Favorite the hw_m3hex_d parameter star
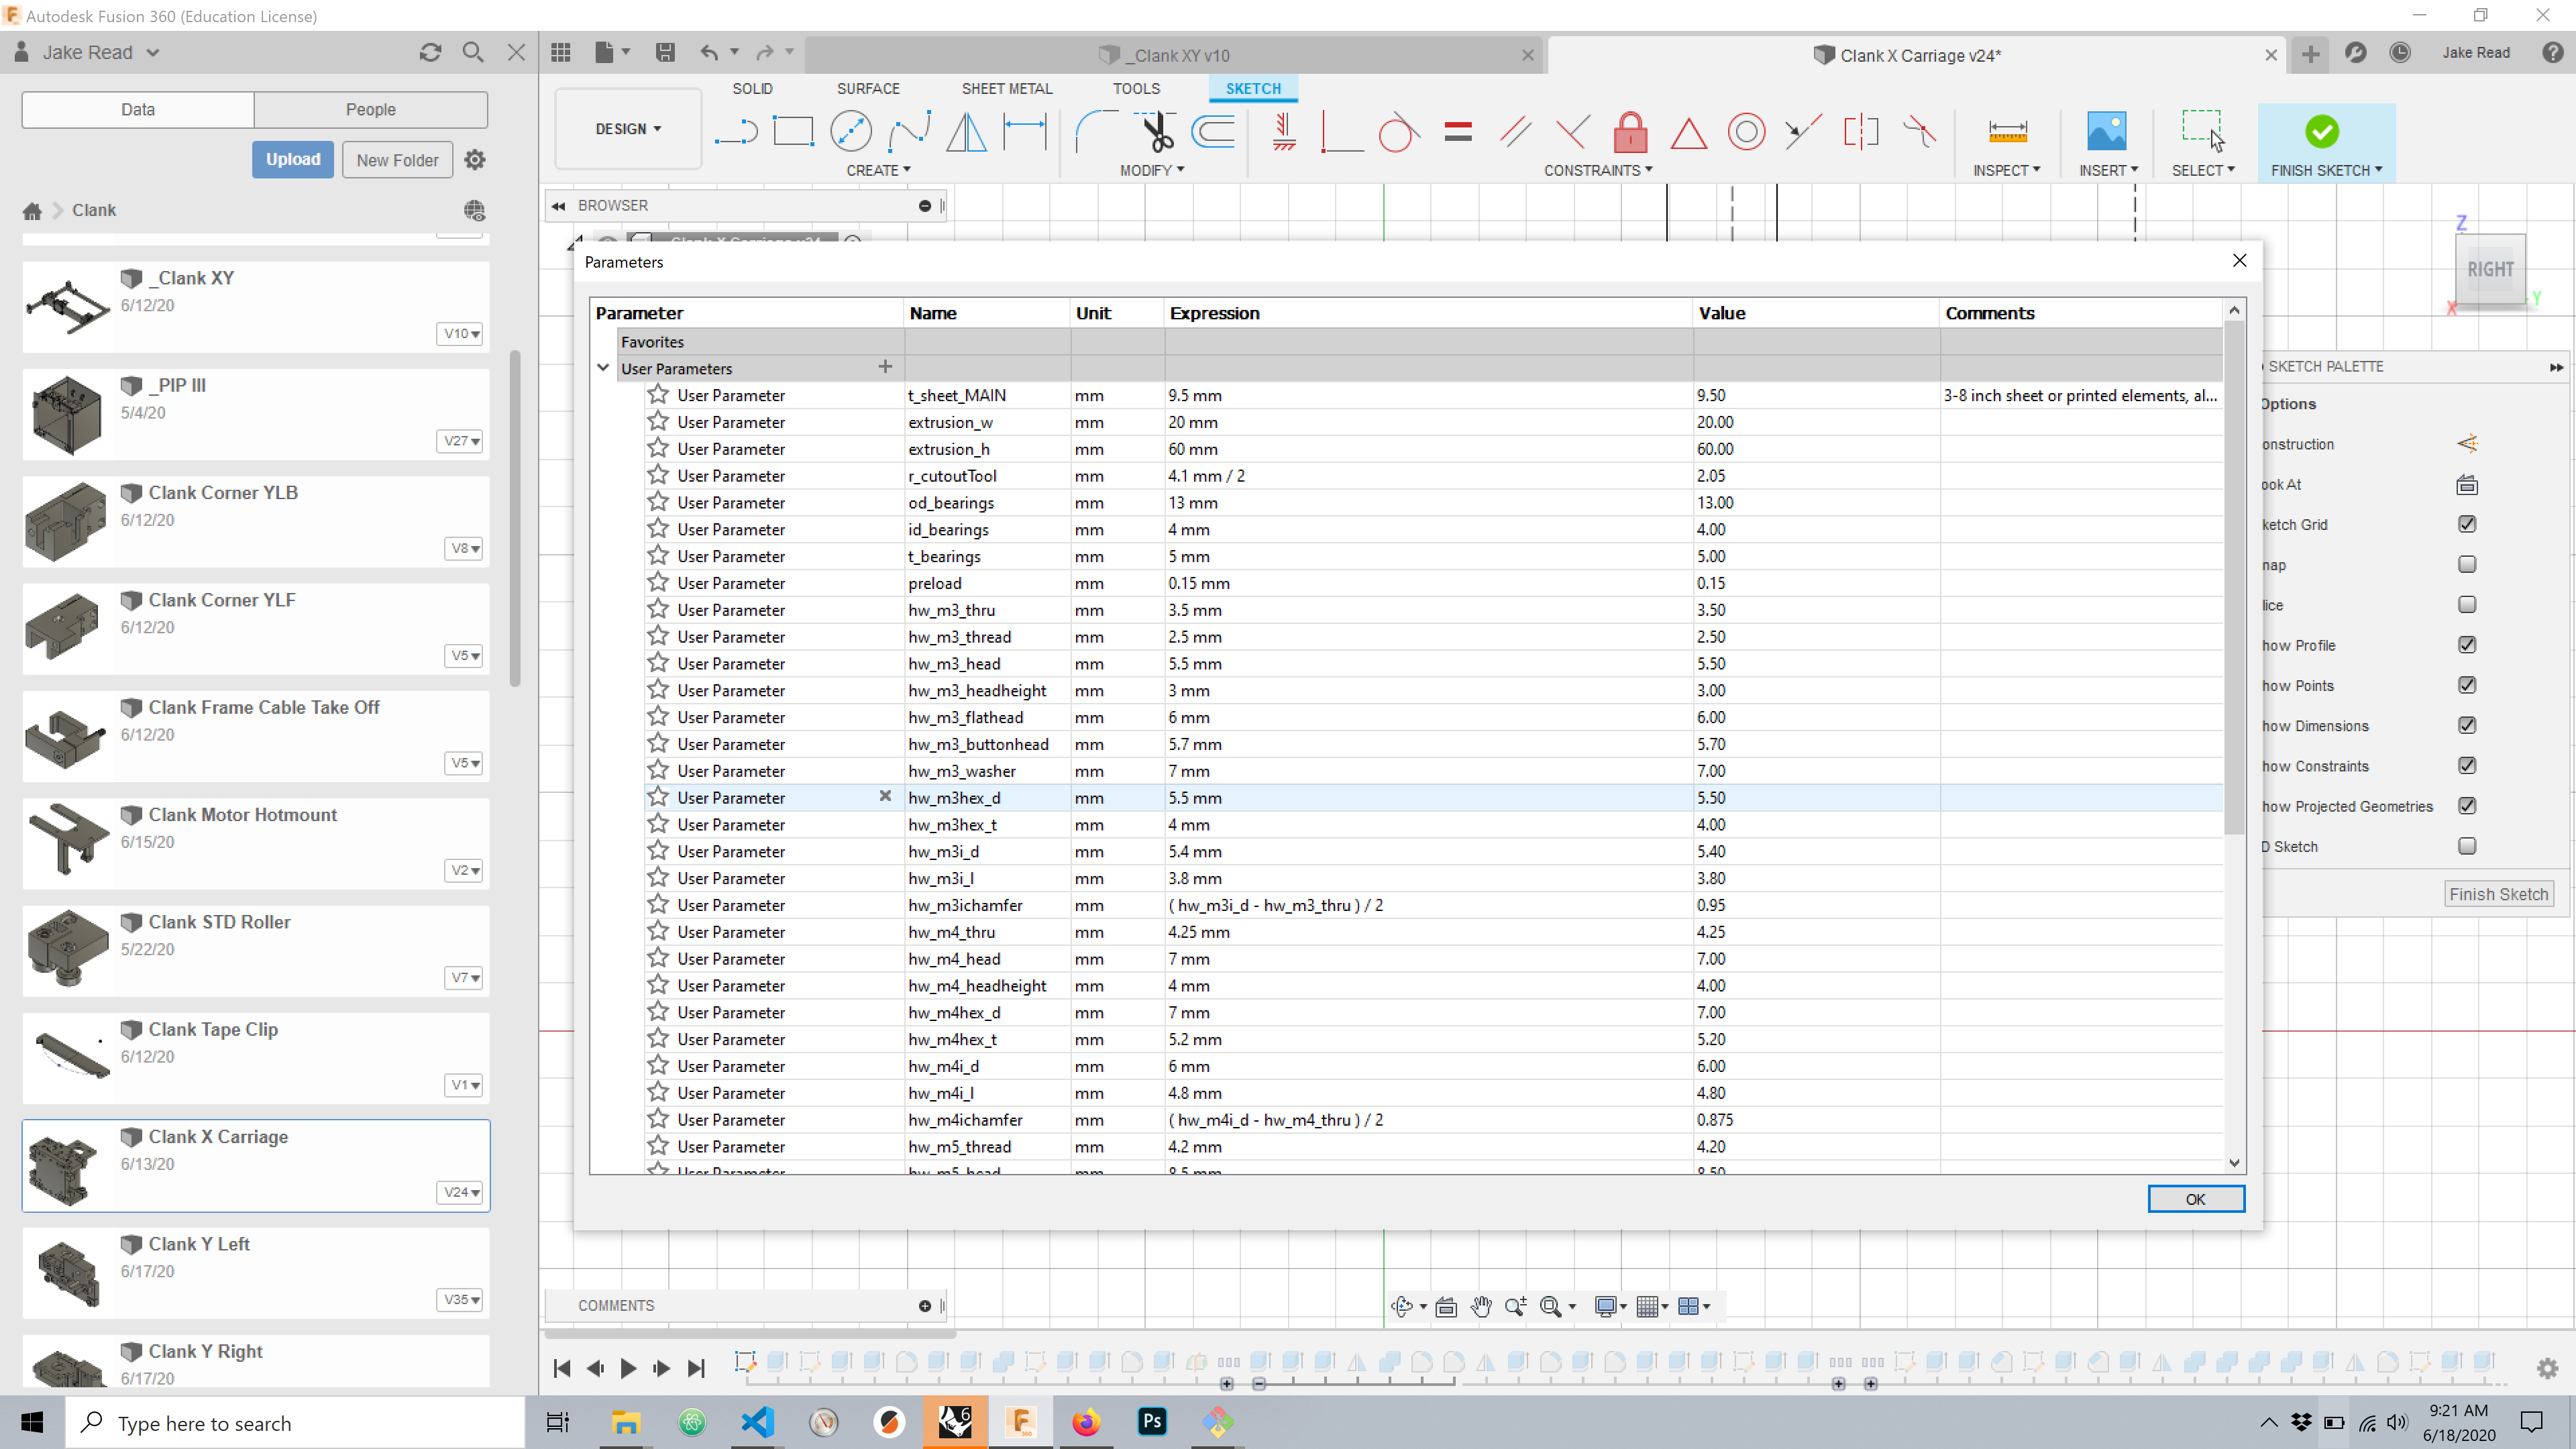The image size is (2576, 1449). click(x=658, y=797)
